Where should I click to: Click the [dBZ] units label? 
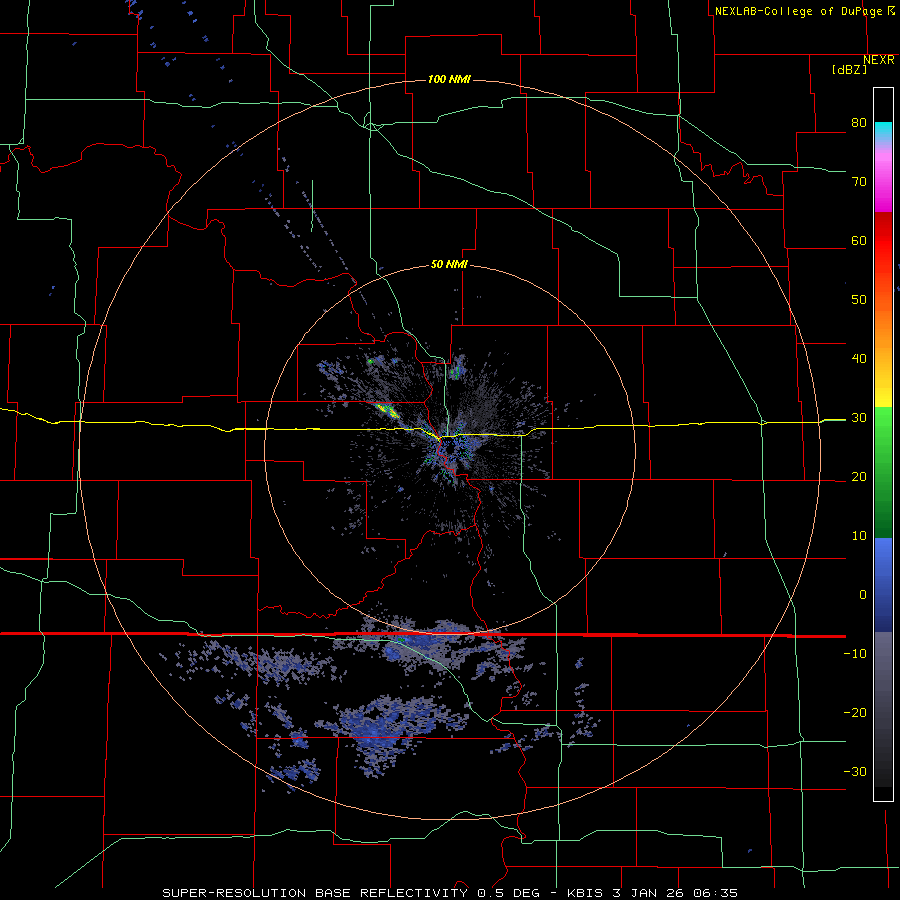(849, 69)
